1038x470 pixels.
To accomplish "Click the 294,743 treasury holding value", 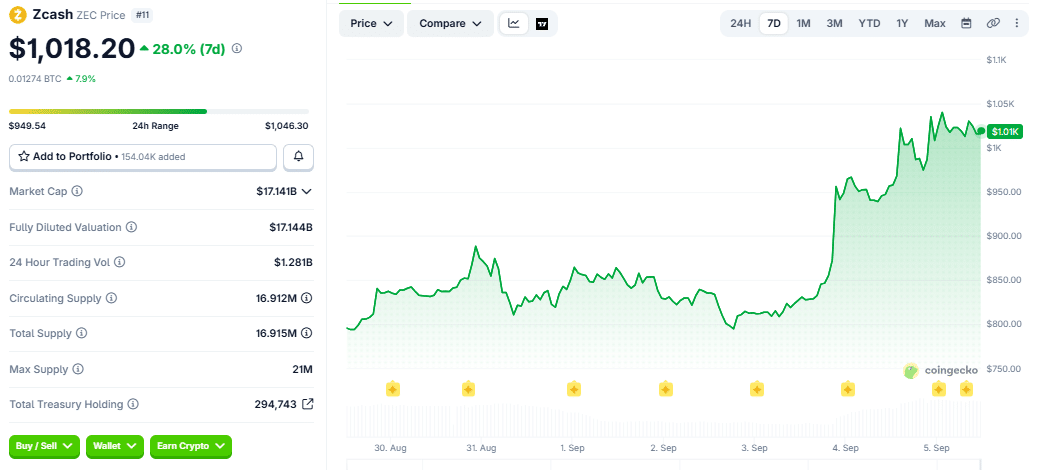I will click(275, 404).
